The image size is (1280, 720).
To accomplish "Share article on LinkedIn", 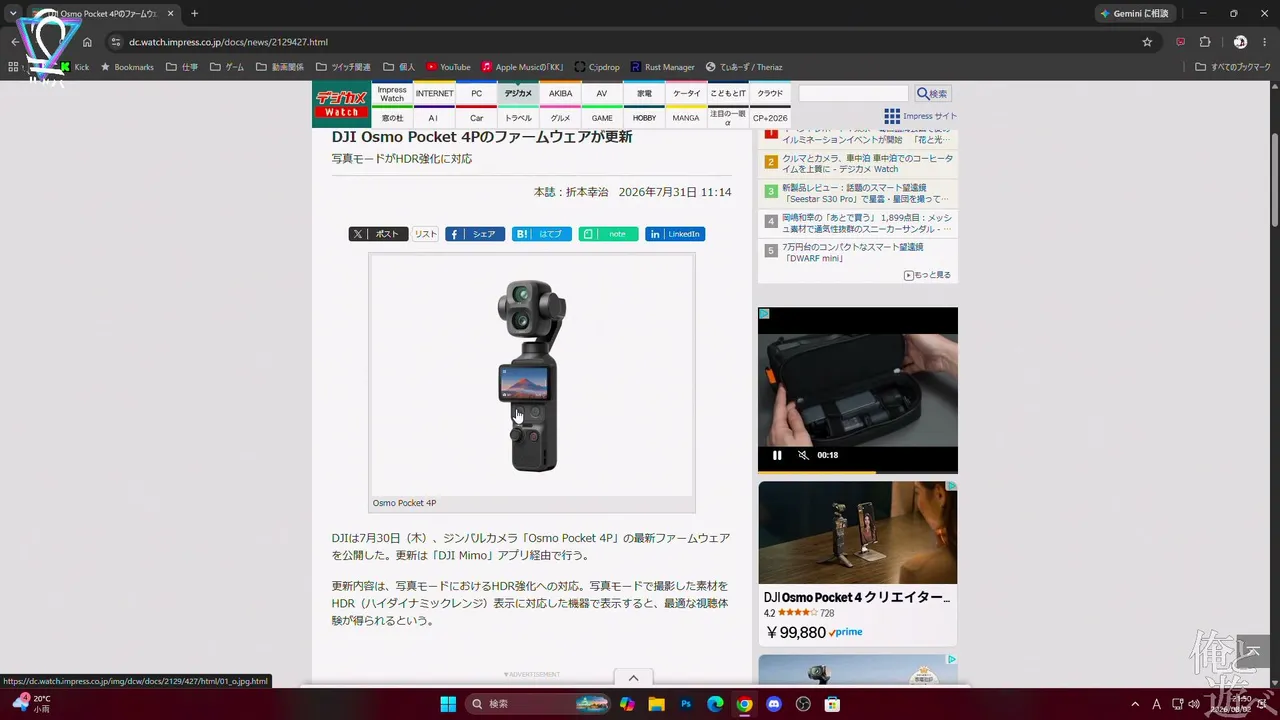I will (675, 234).
